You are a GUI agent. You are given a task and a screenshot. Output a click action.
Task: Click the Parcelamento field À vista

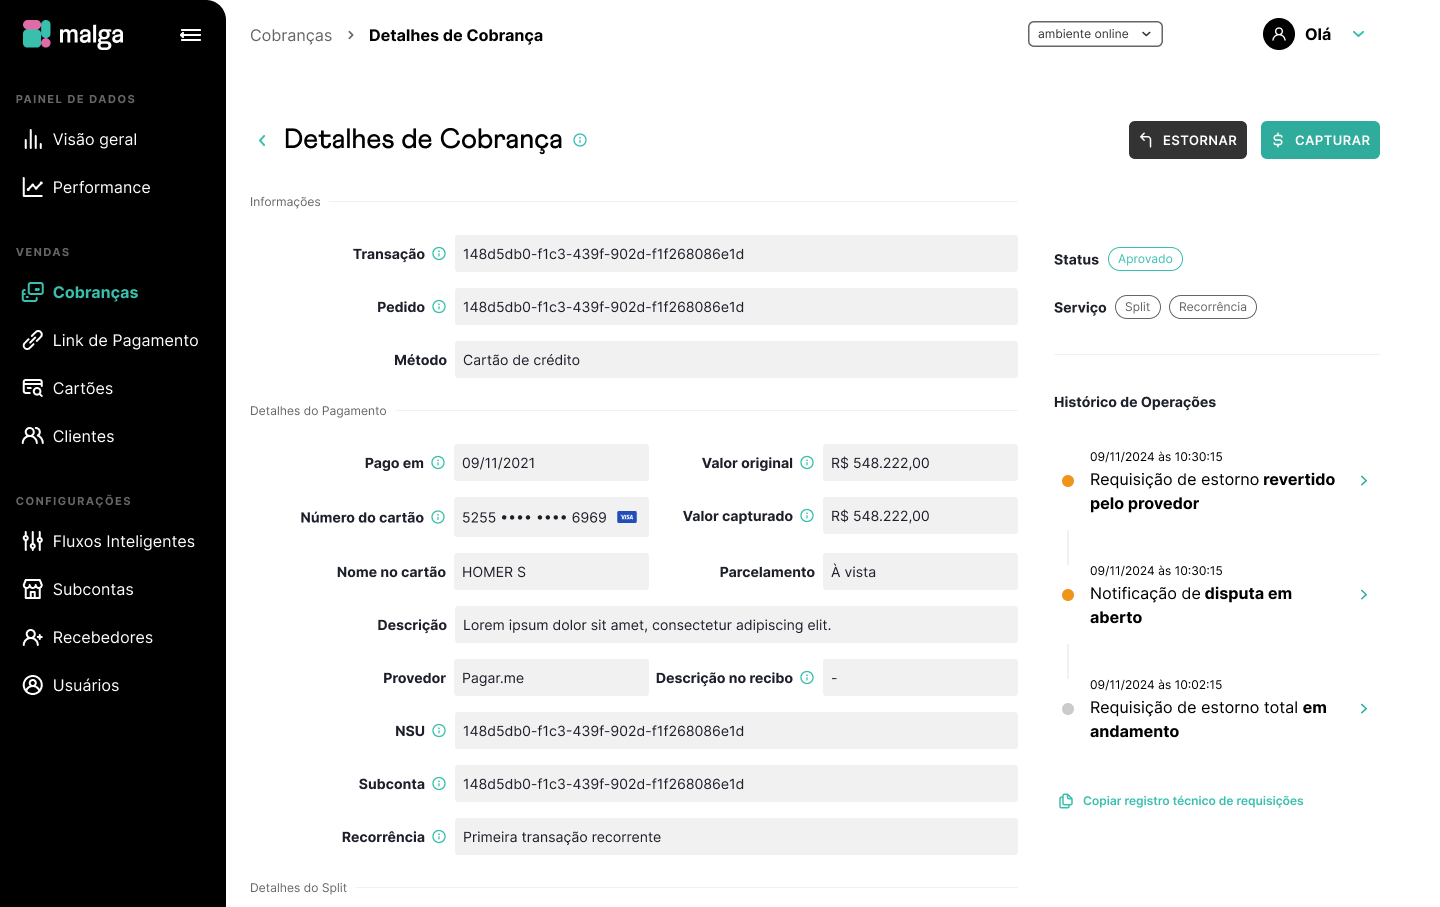(920, 572)
